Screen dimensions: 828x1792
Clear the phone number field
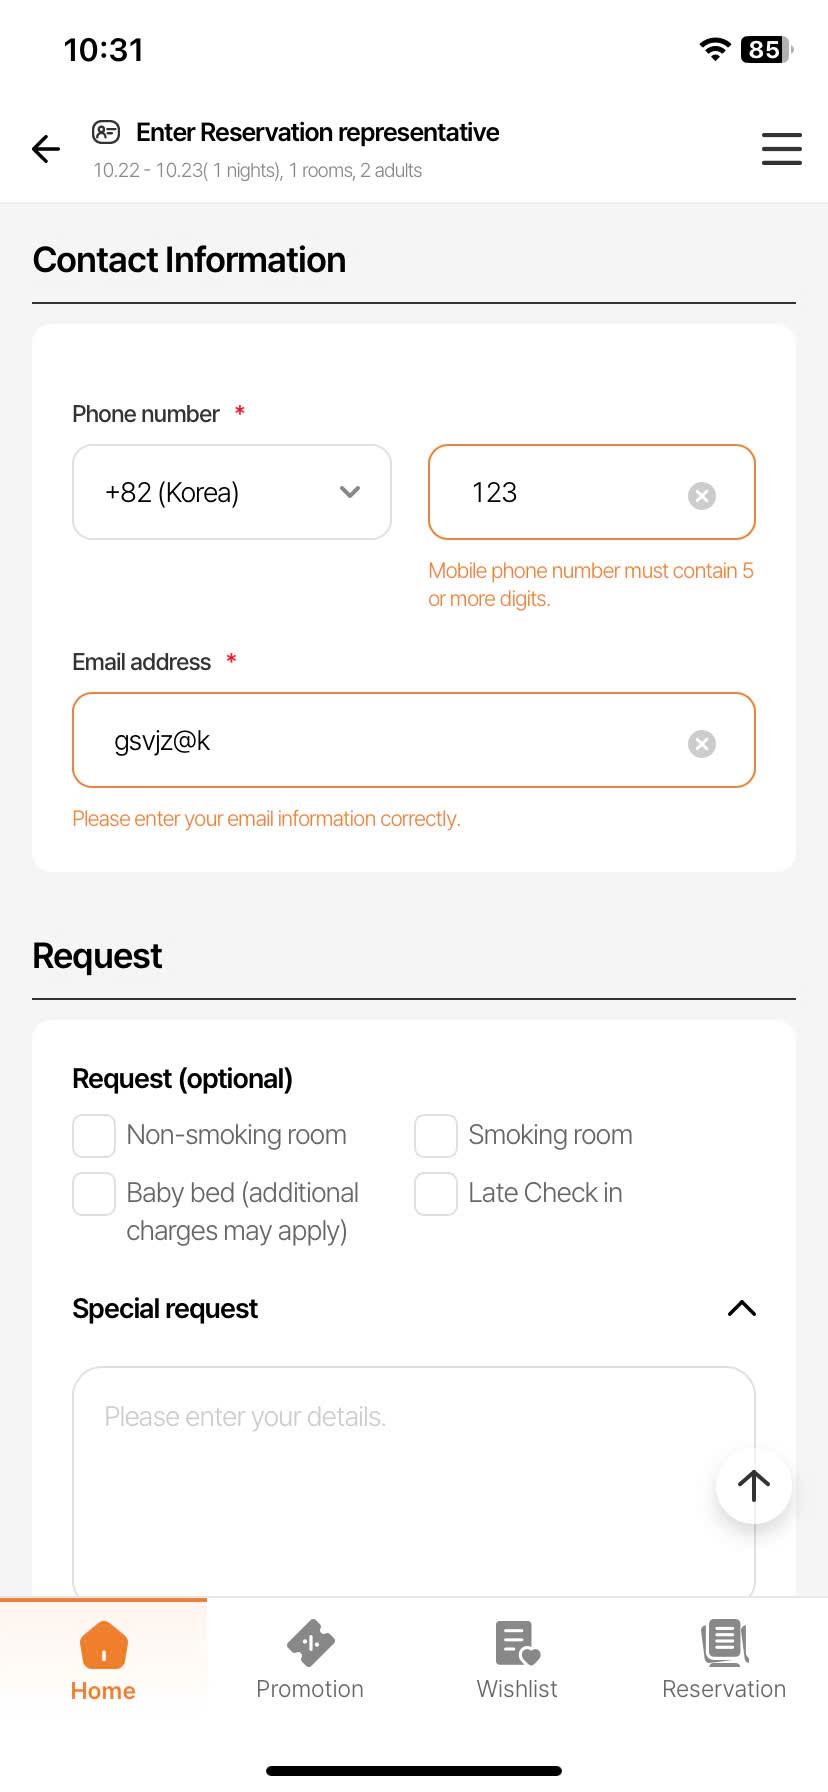click(x=702, y=496)
